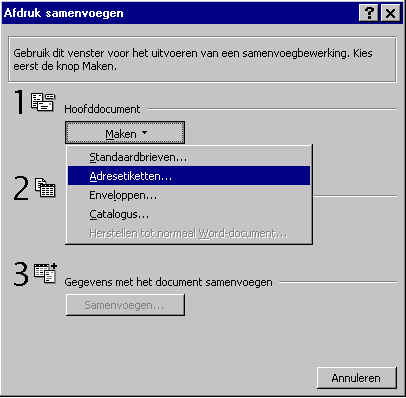The height and width of the screenshot is (398, 406).
Task: Click the large step number 2
Action: click(21, 188)
